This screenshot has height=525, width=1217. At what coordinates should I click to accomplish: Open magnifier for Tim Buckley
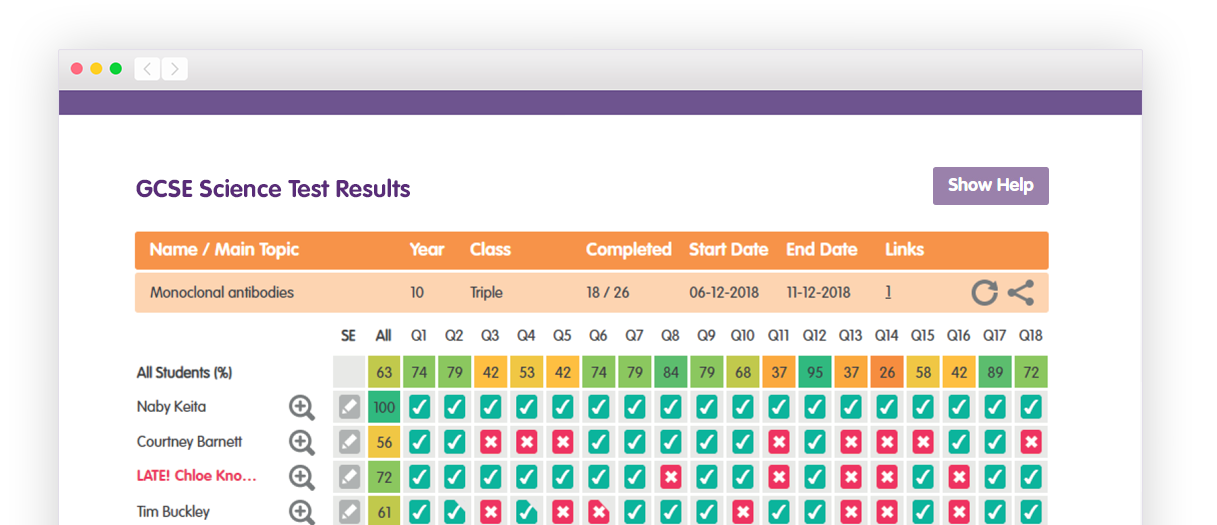302,512
